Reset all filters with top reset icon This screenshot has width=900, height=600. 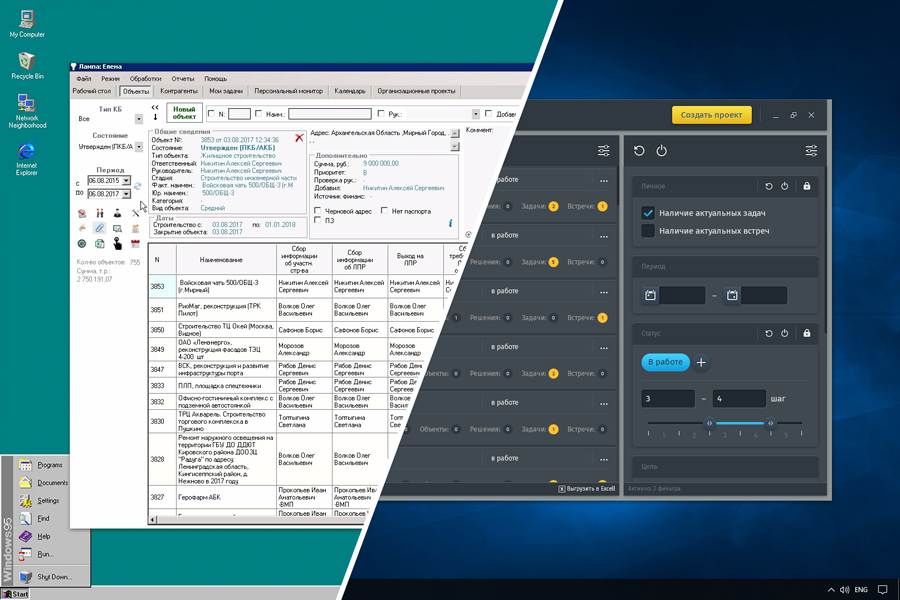[639, 151]
